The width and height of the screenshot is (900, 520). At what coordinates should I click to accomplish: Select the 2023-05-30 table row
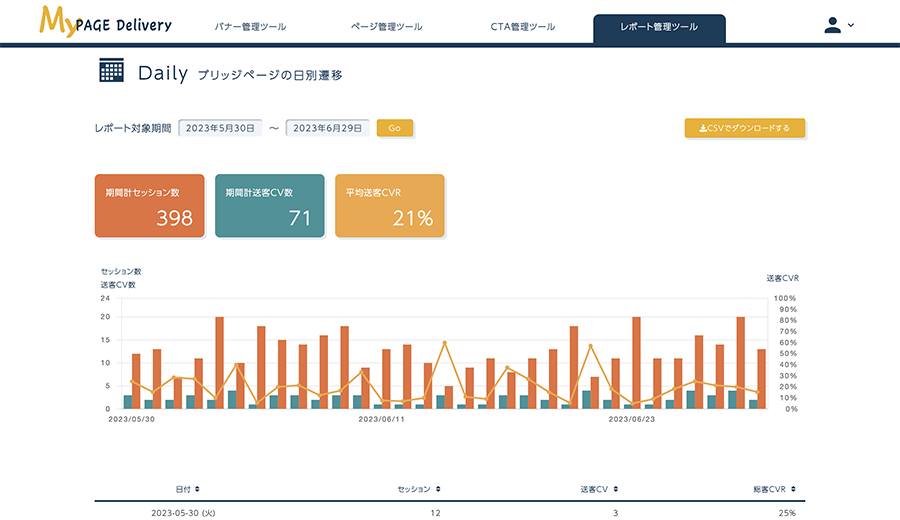(x=450, y=512)
